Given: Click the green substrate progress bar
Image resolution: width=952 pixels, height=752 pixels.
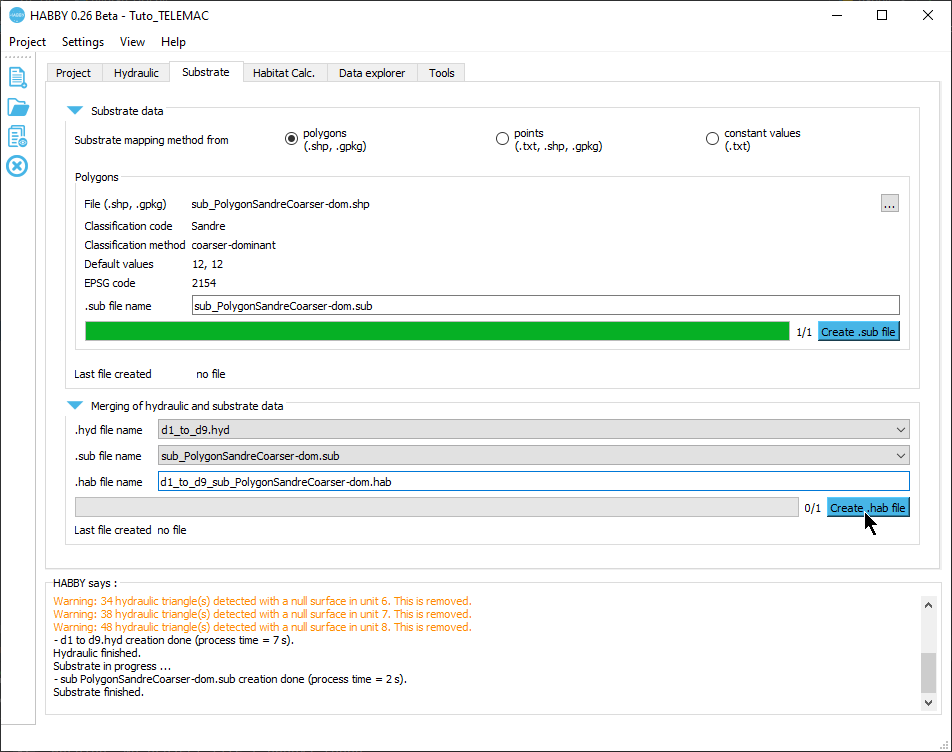Looking at the screenshot, I should click(437, 332).
